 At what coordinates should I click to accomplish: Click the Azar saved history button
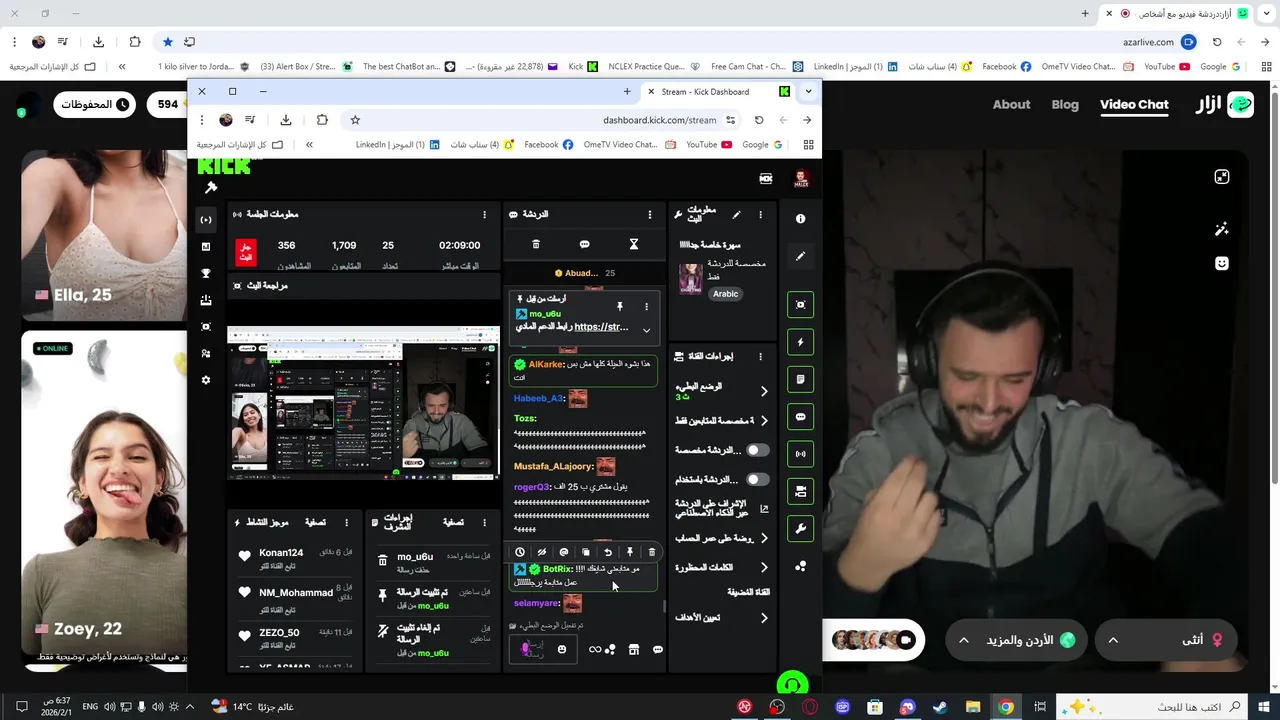(x=95, y=104)
